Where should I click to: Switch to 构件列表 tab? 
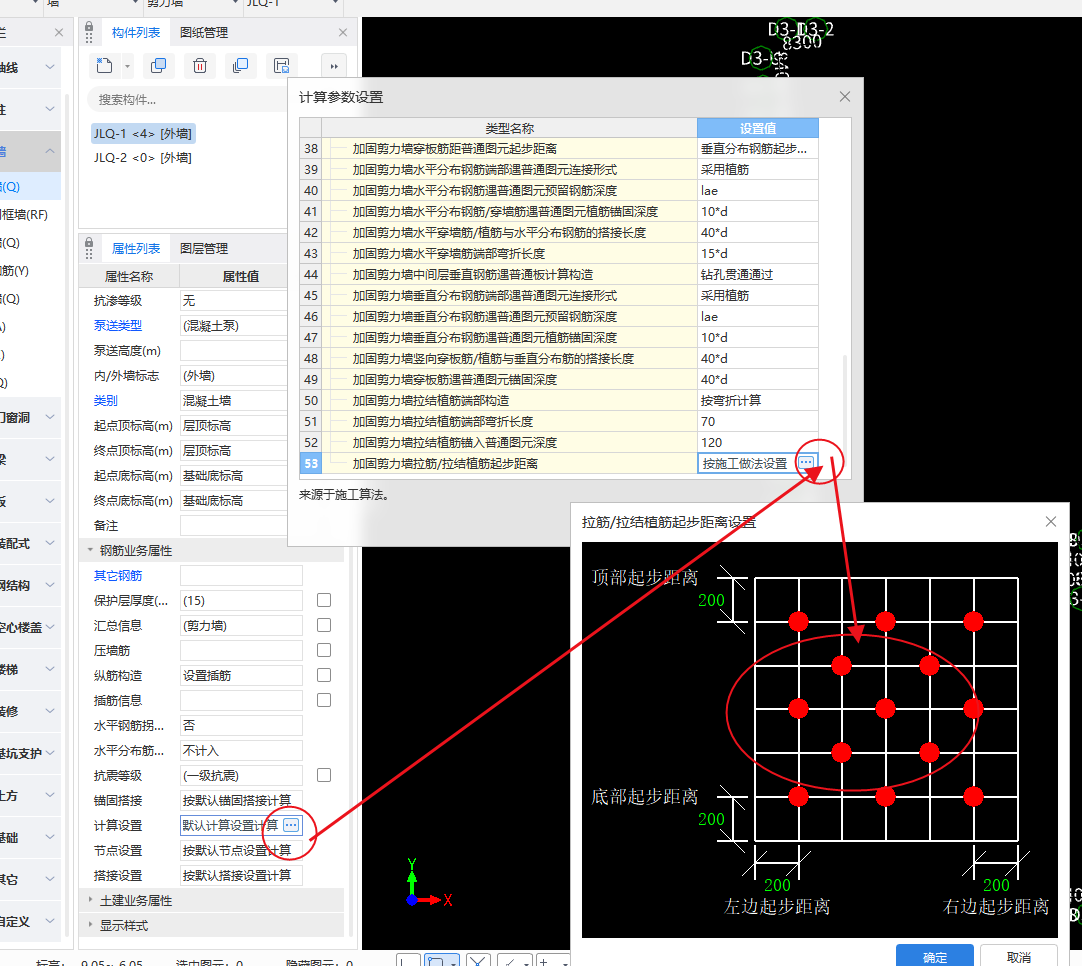[136, 32]
